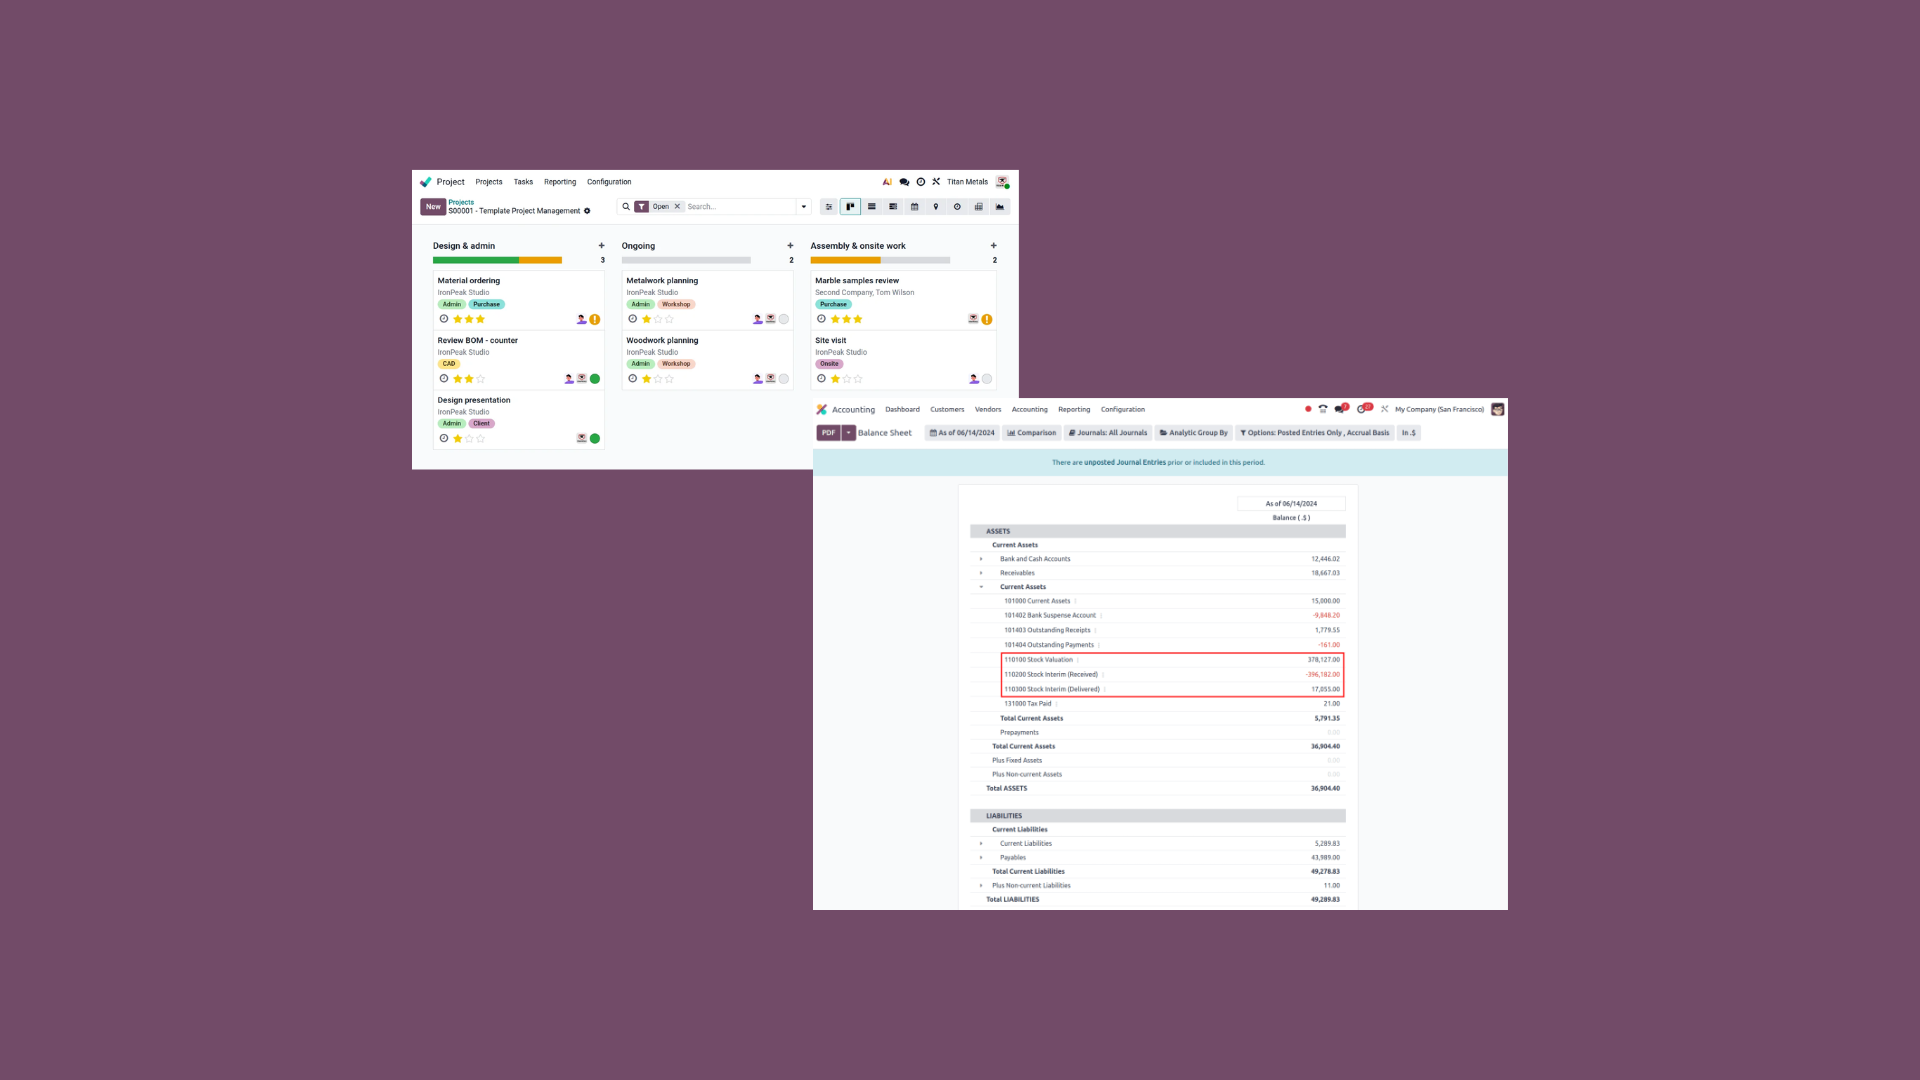Click the Project search input field
Viewport: 1920px width, 1080px height.
click(x=738, y=207)
